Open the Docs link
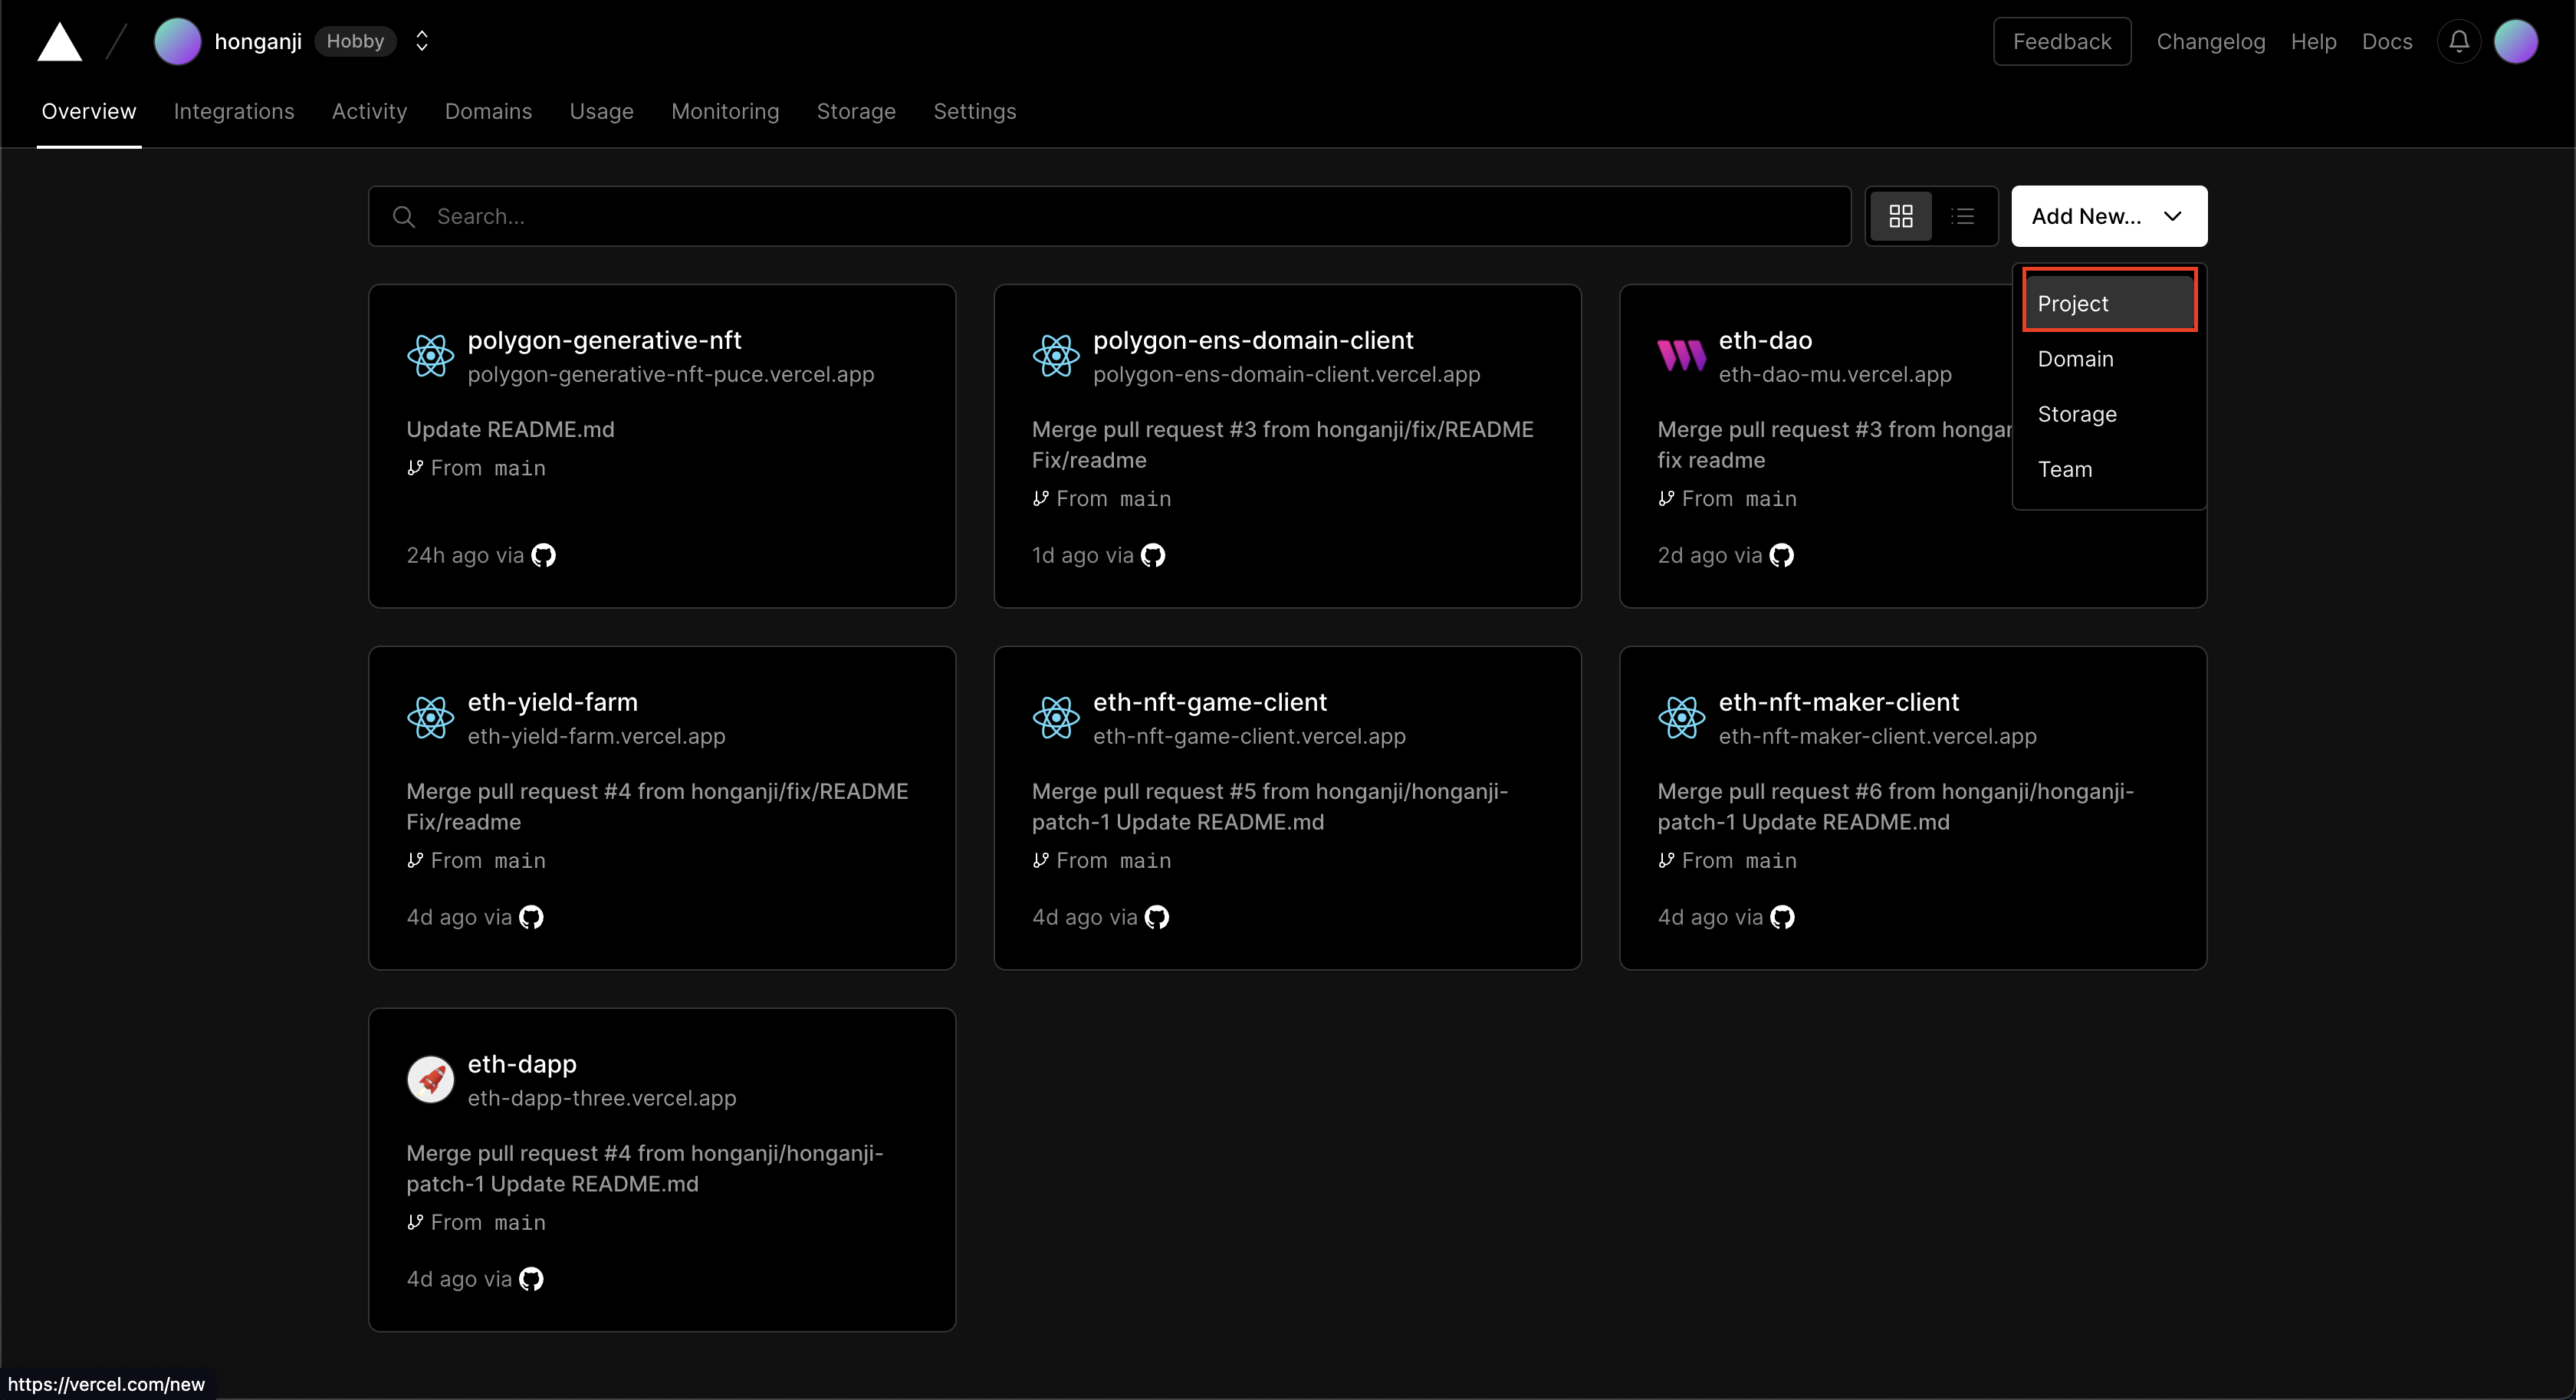2576x1400 pixels. coord(2387,41)
